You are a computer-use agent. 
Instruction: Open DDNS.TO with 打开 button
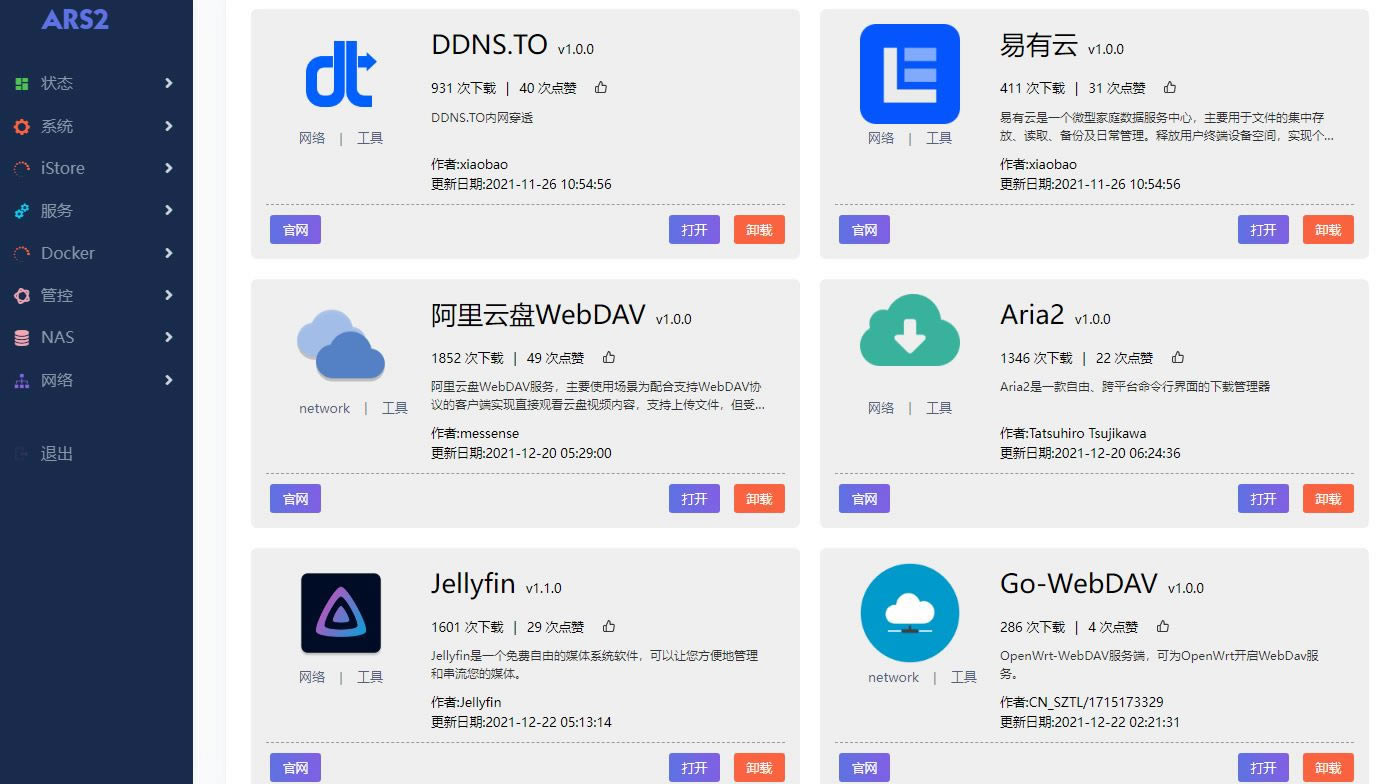[x=694, y=230]
